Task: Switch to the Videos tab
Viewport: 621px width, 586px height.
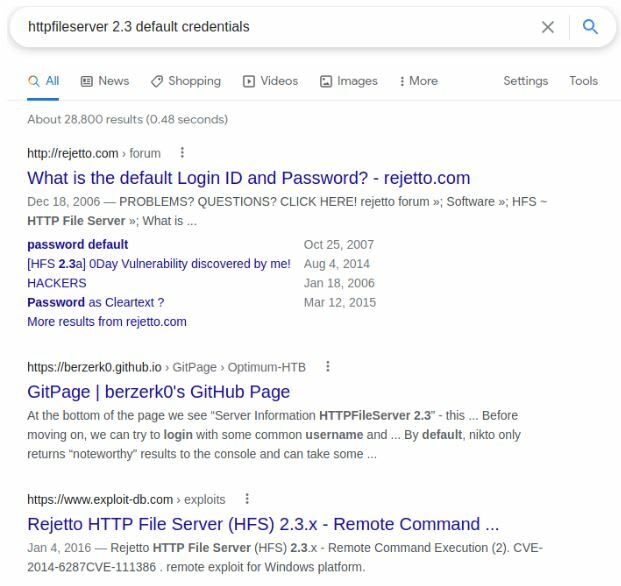Action: 270,81
